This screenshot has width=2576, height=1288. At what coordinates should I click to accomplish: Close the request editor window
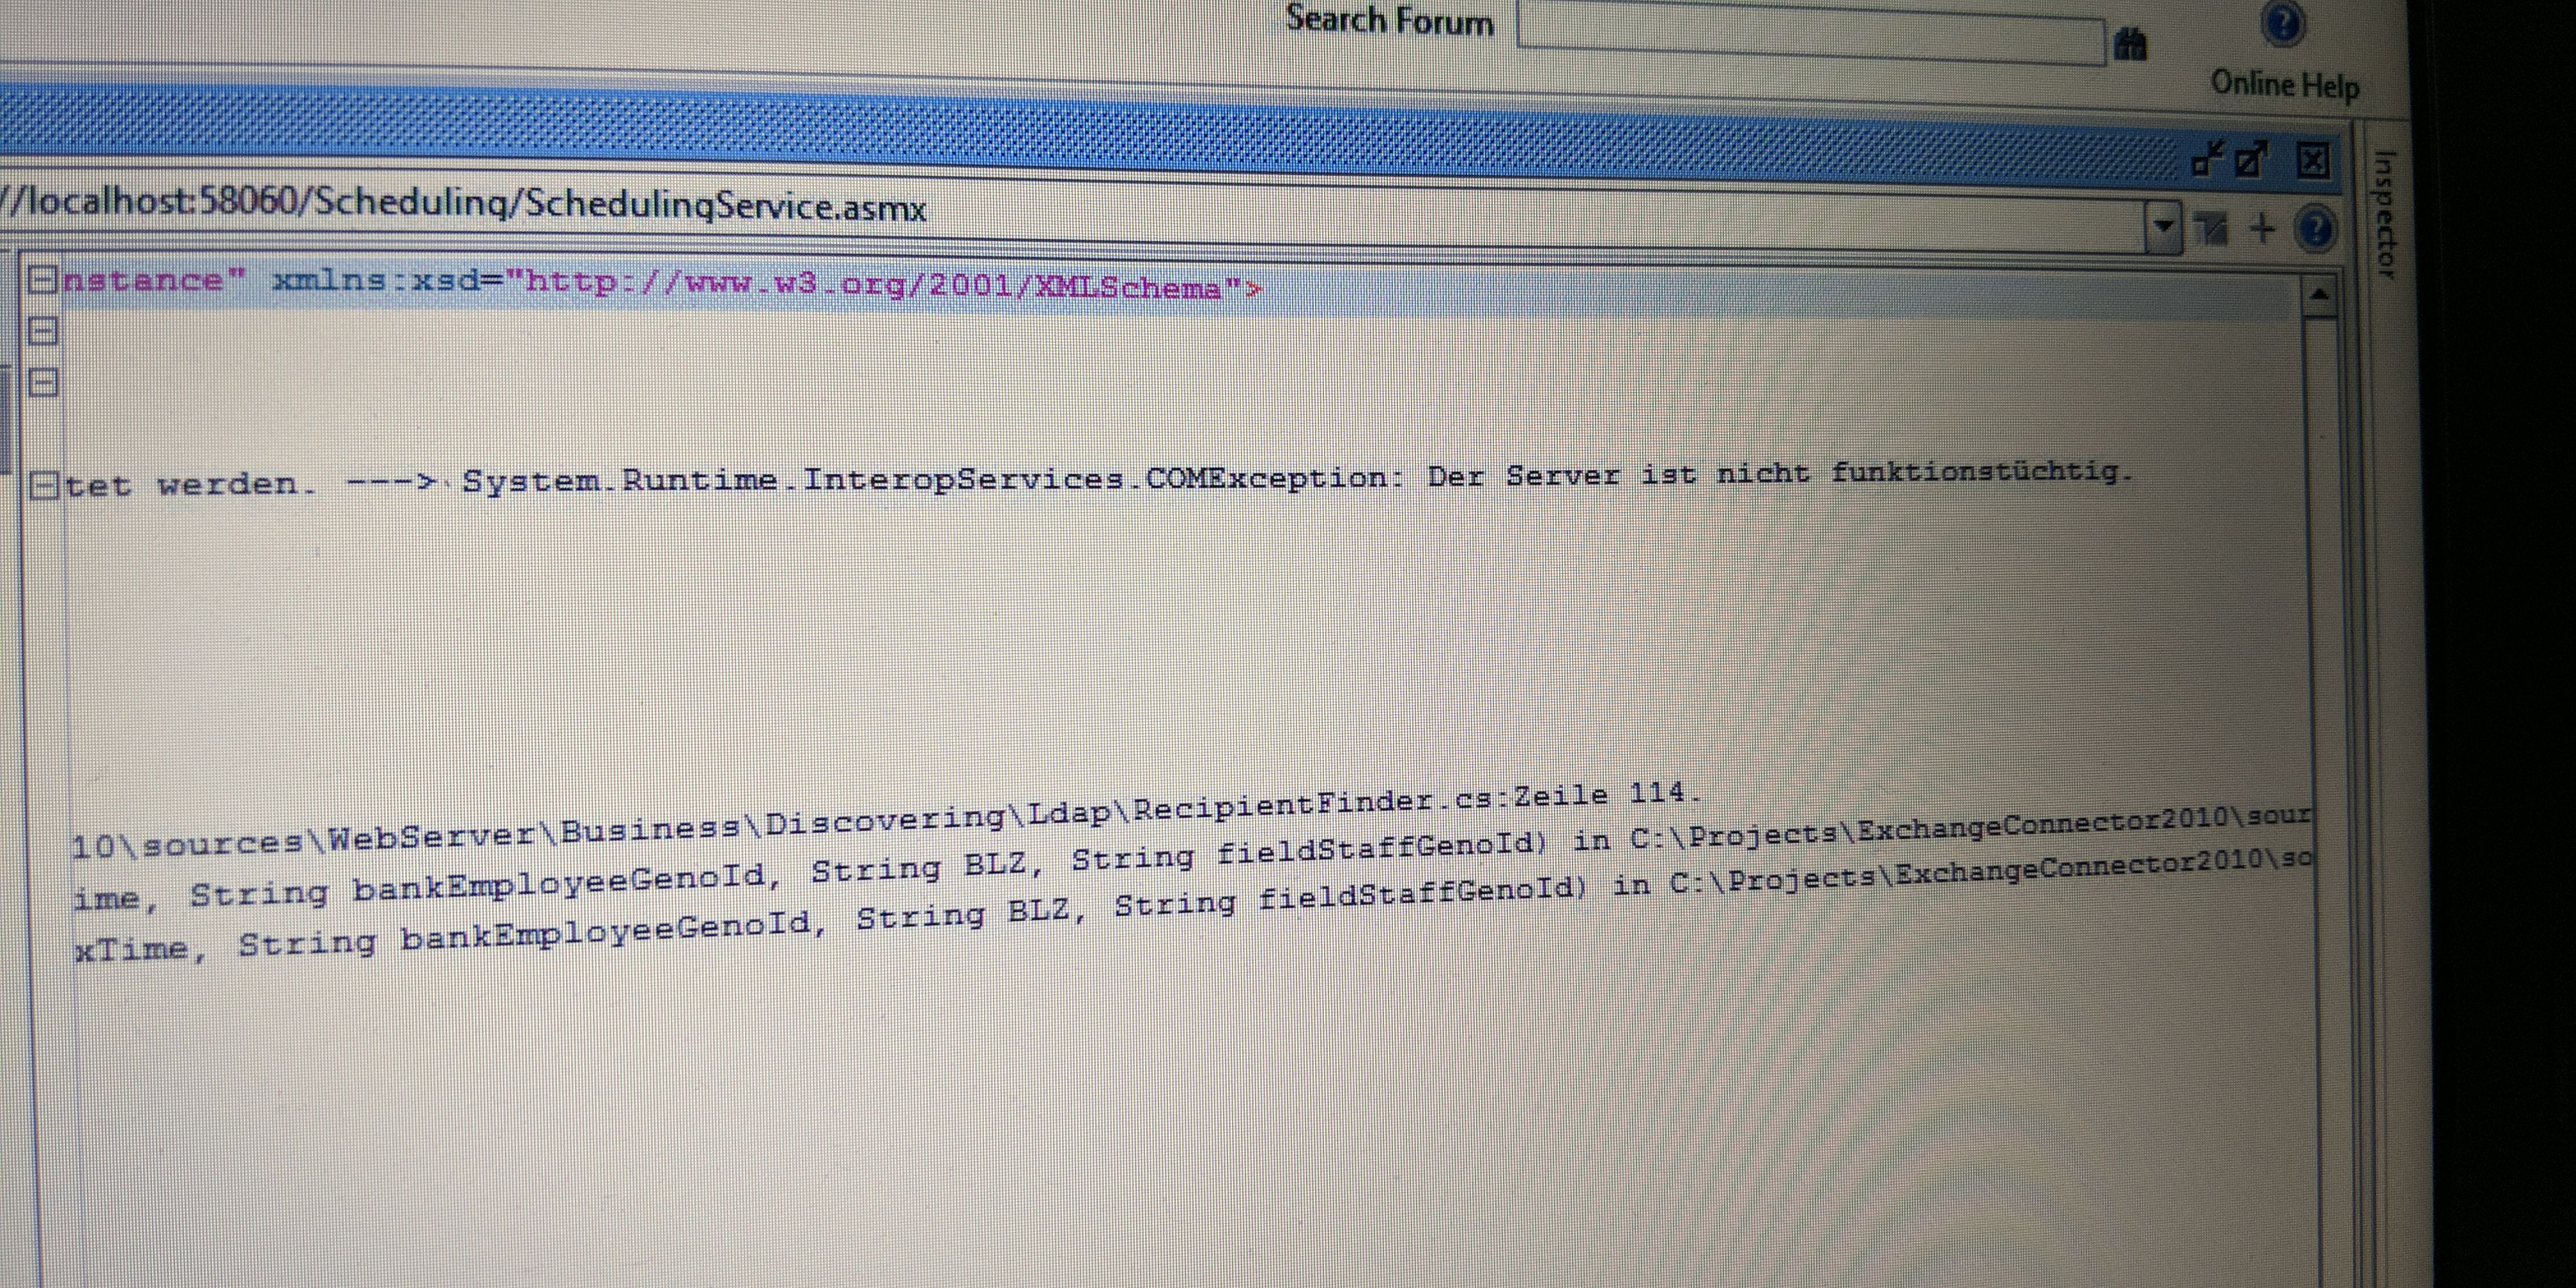[x=2313, y=161]
